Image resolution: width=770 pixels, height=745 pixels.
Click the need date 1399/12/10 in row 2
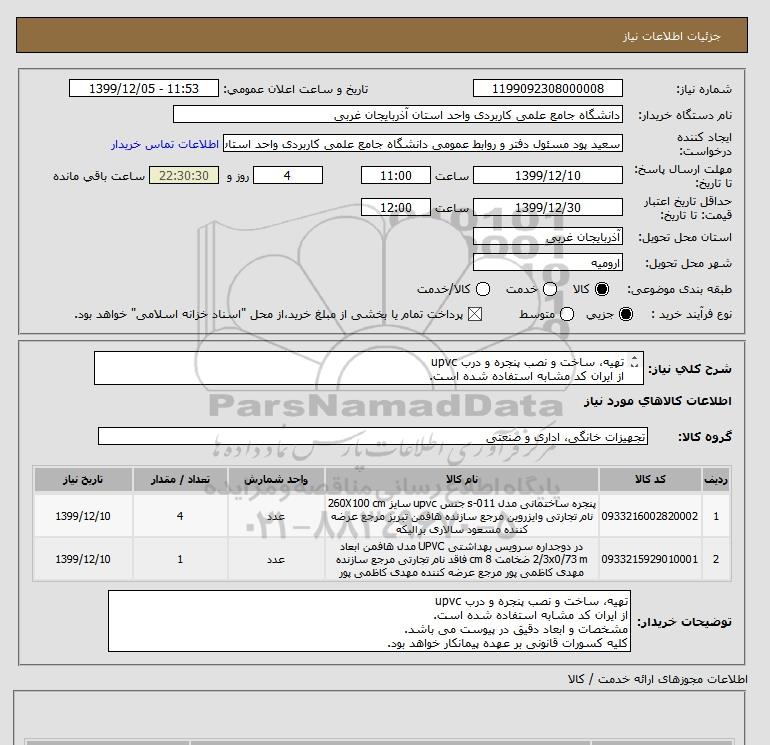point(83,559)
